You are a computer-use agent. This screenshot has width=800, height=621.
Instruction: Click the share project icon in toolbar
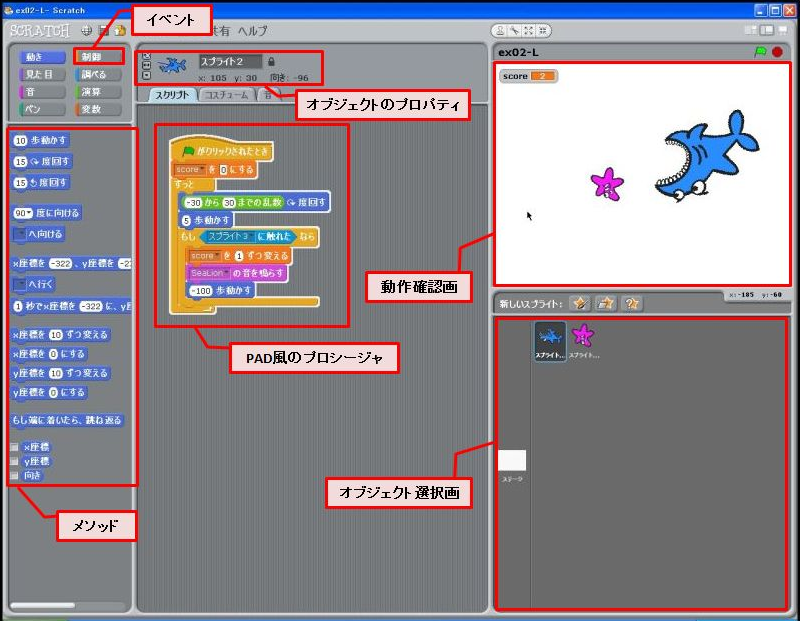tap(120, 31)
